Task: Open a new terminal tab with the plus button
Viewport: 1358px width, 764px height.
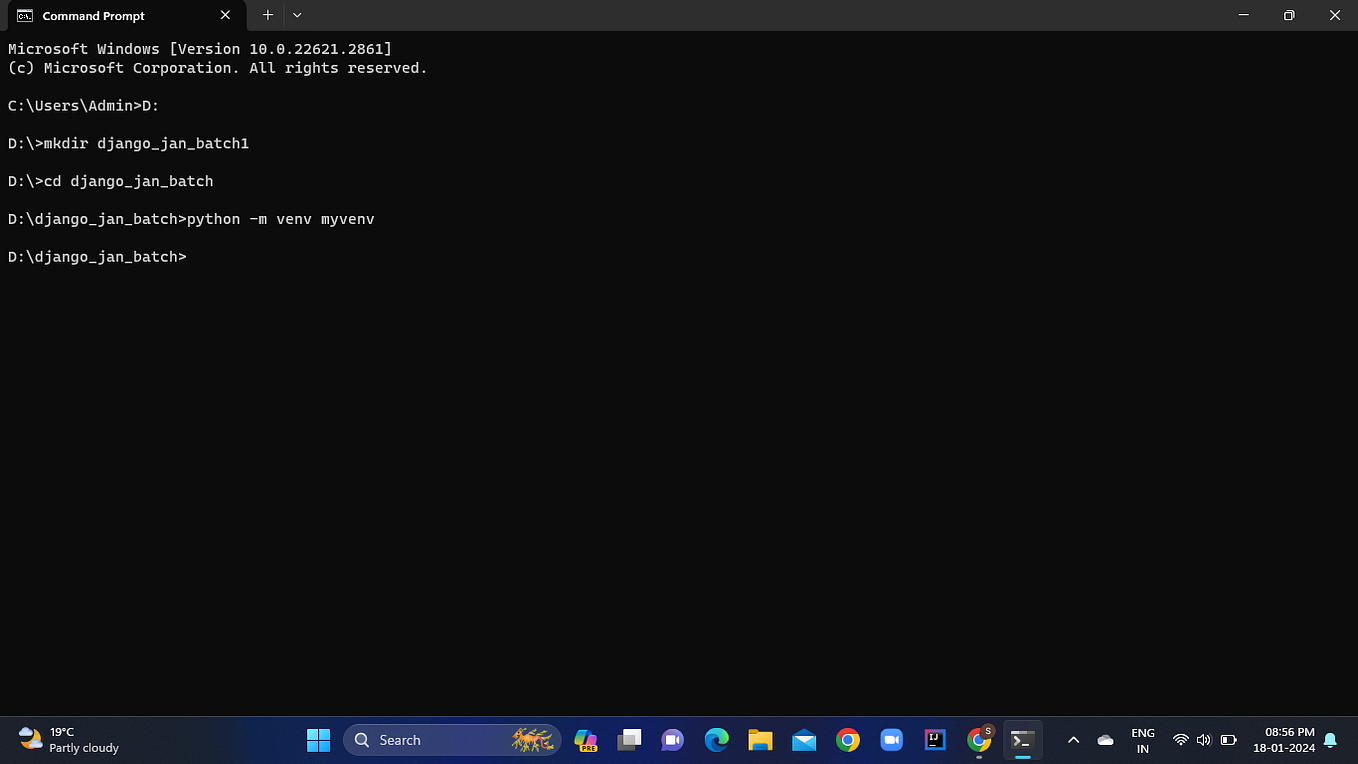Action: pyautogui.click(x=267, y=15)
